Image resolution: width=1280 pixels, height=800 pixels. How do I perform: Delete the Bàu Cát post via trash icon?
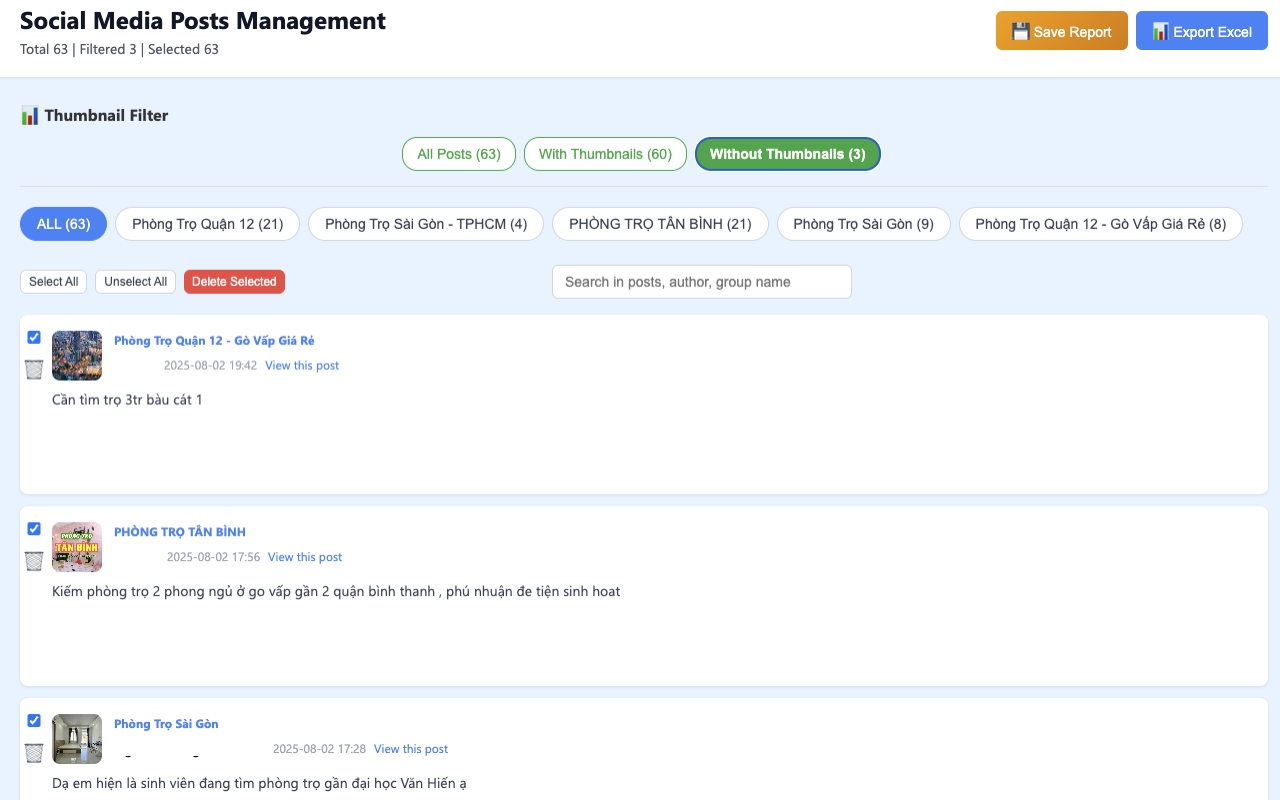[34, 370]
